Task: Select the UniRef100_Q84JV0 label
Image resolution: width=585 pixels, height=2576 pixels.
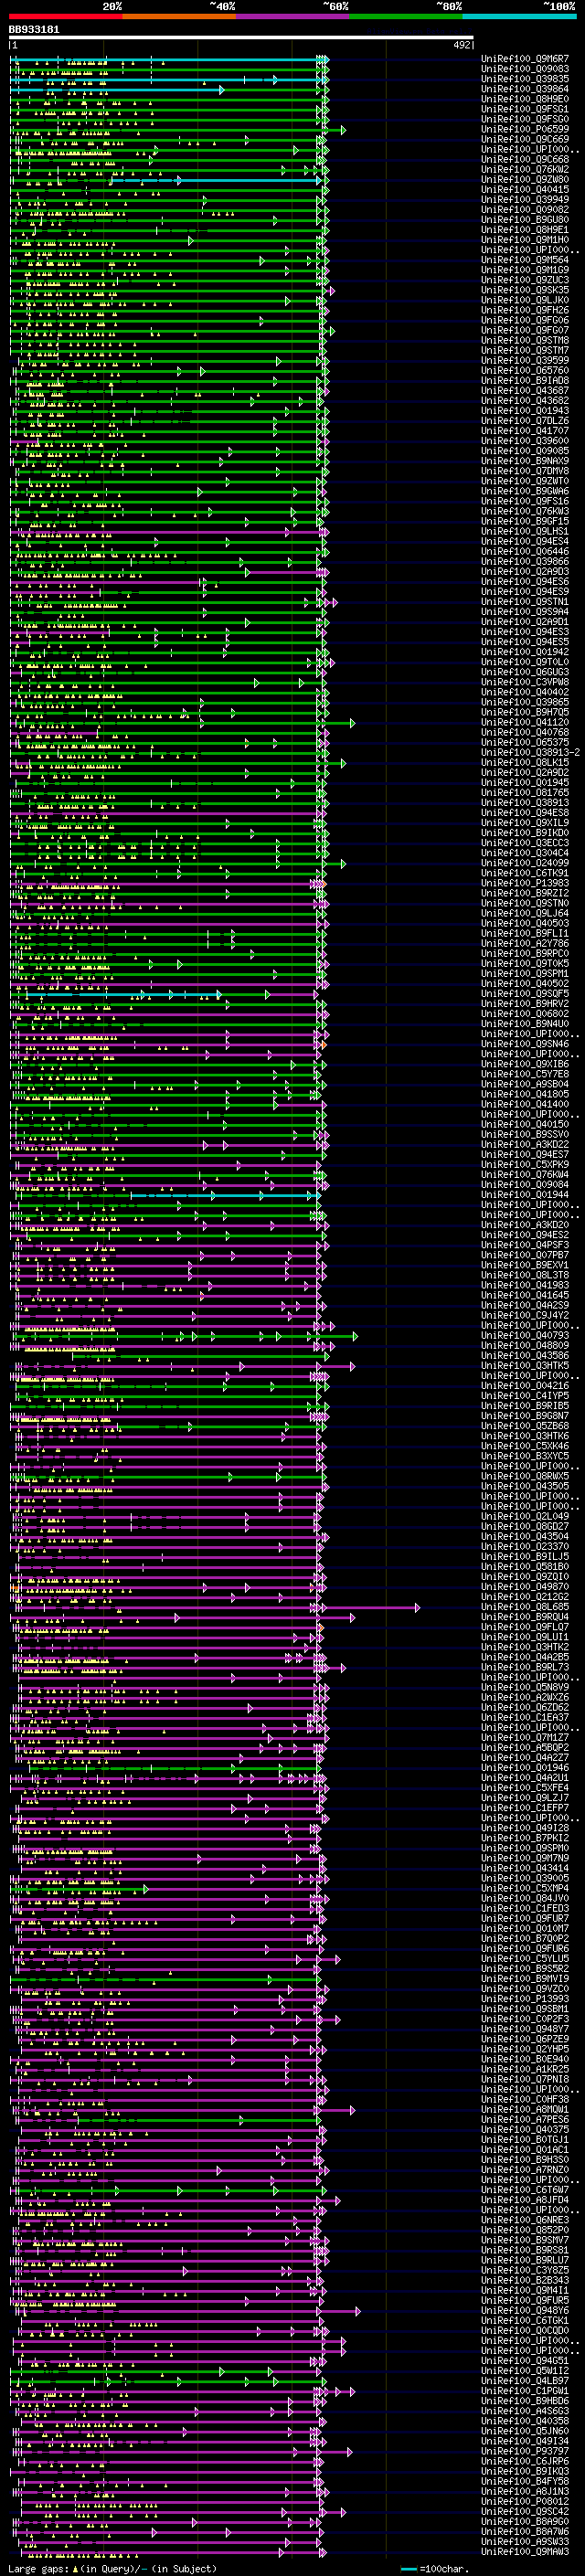Action: (x=525, y=1898)
